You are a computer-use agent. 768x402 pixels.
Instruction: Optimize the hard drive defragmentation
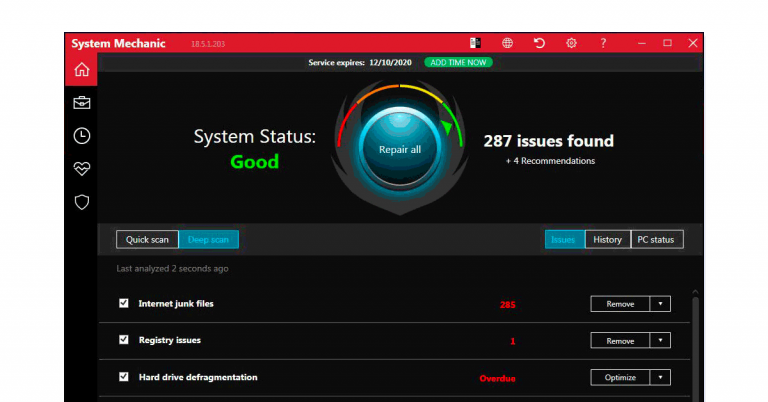620,378
